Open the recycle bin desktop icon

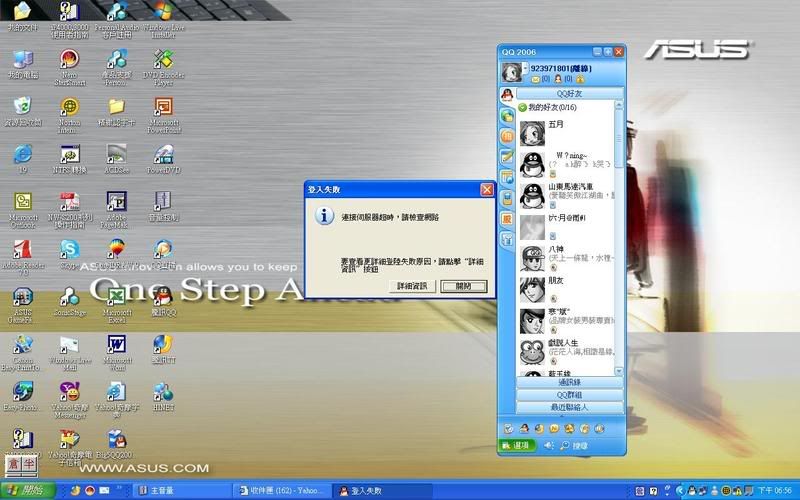[22, 112]
